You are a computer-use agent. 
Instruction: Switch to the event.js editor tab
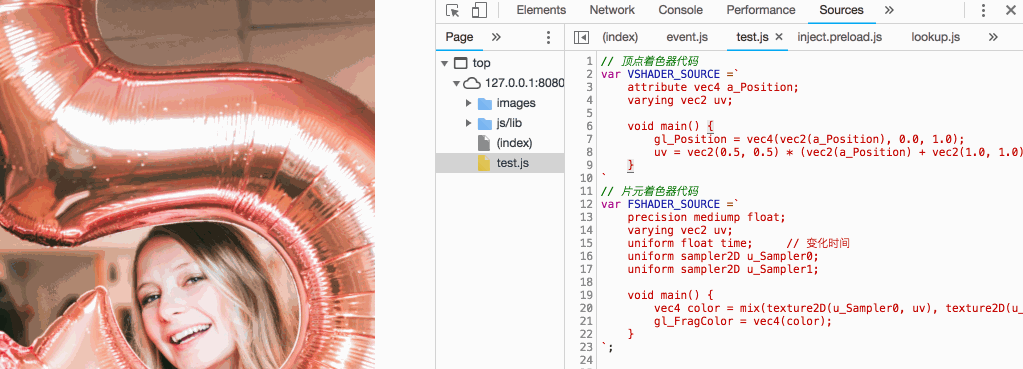[x=687, y=37]
